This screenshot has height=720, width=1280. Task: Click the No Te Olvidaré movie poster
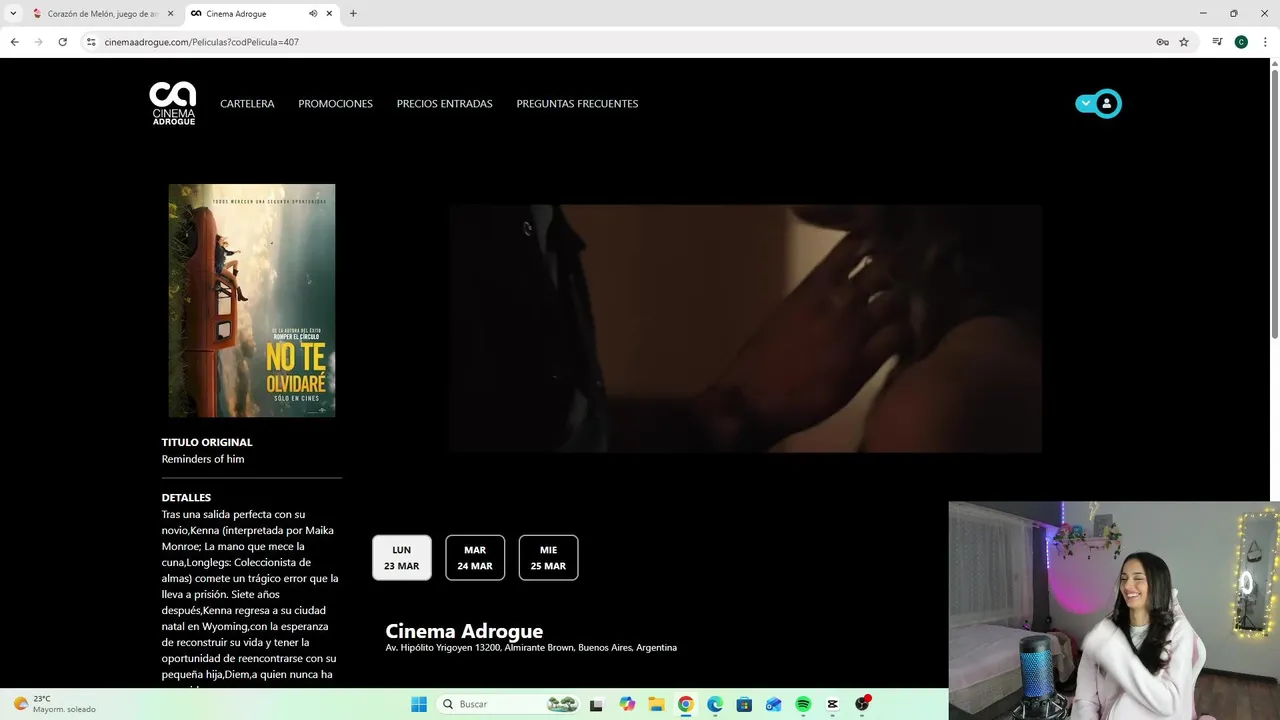(x=252, y=300)
